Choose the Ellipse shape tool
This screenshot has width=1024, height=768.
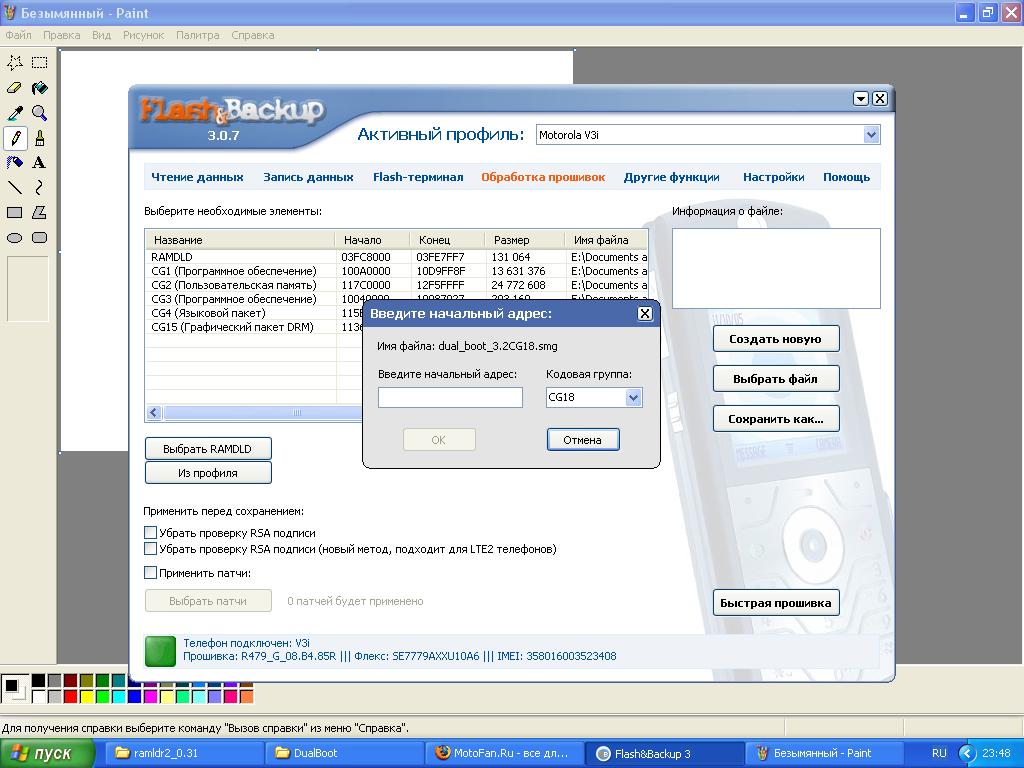pos(15,238)
